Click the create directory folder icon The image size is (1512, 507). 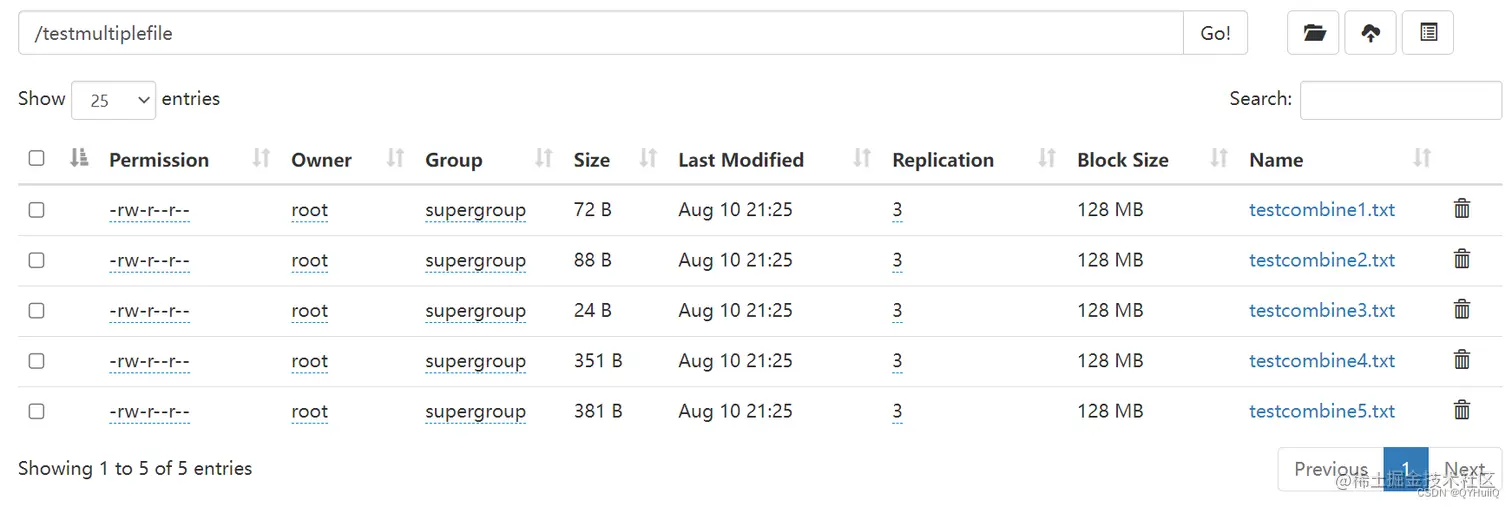point(1313,33)
